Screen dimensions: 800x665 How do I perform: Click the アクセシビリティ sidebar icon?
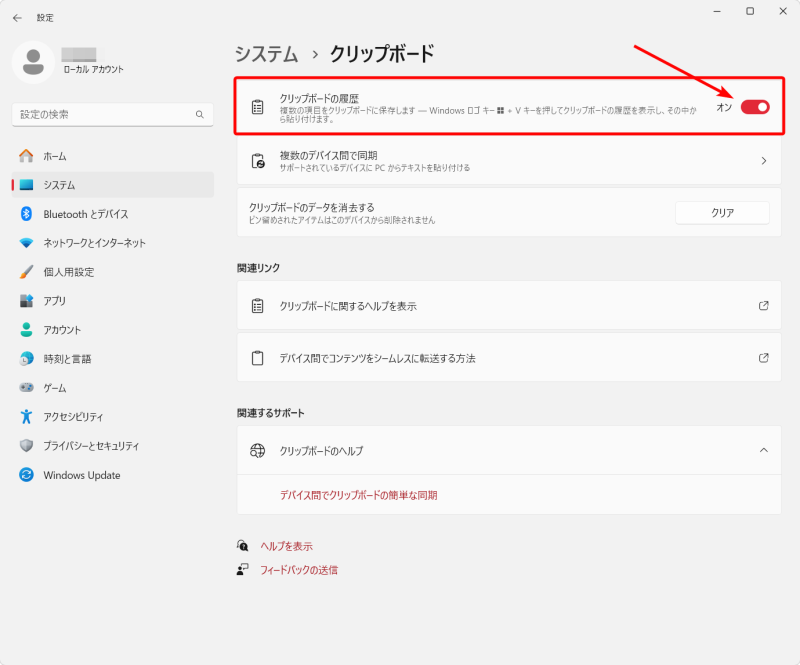(x=27, y=417)
